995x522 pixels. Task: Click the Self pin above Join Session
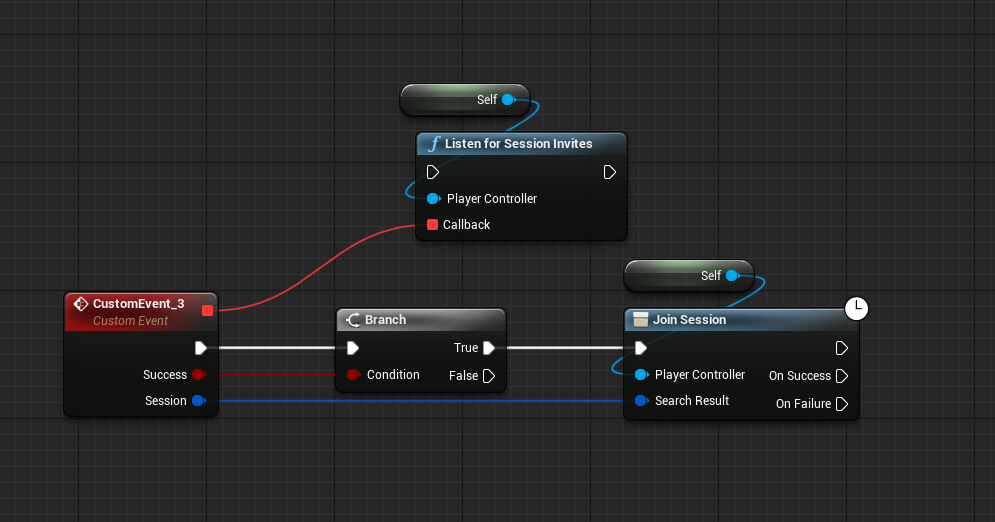pyautogui.click(x=732, y=276)
